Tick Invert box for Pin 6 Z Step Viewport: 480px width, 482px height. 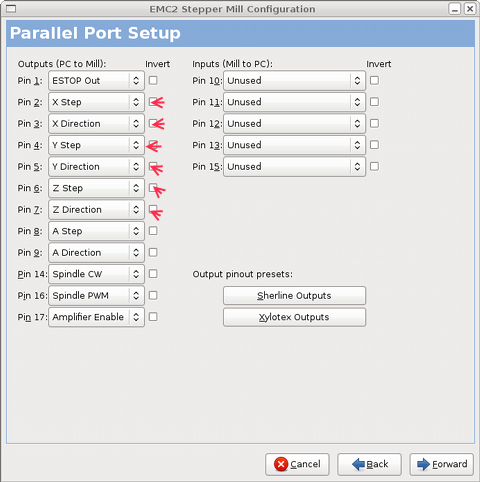point(153,188)
